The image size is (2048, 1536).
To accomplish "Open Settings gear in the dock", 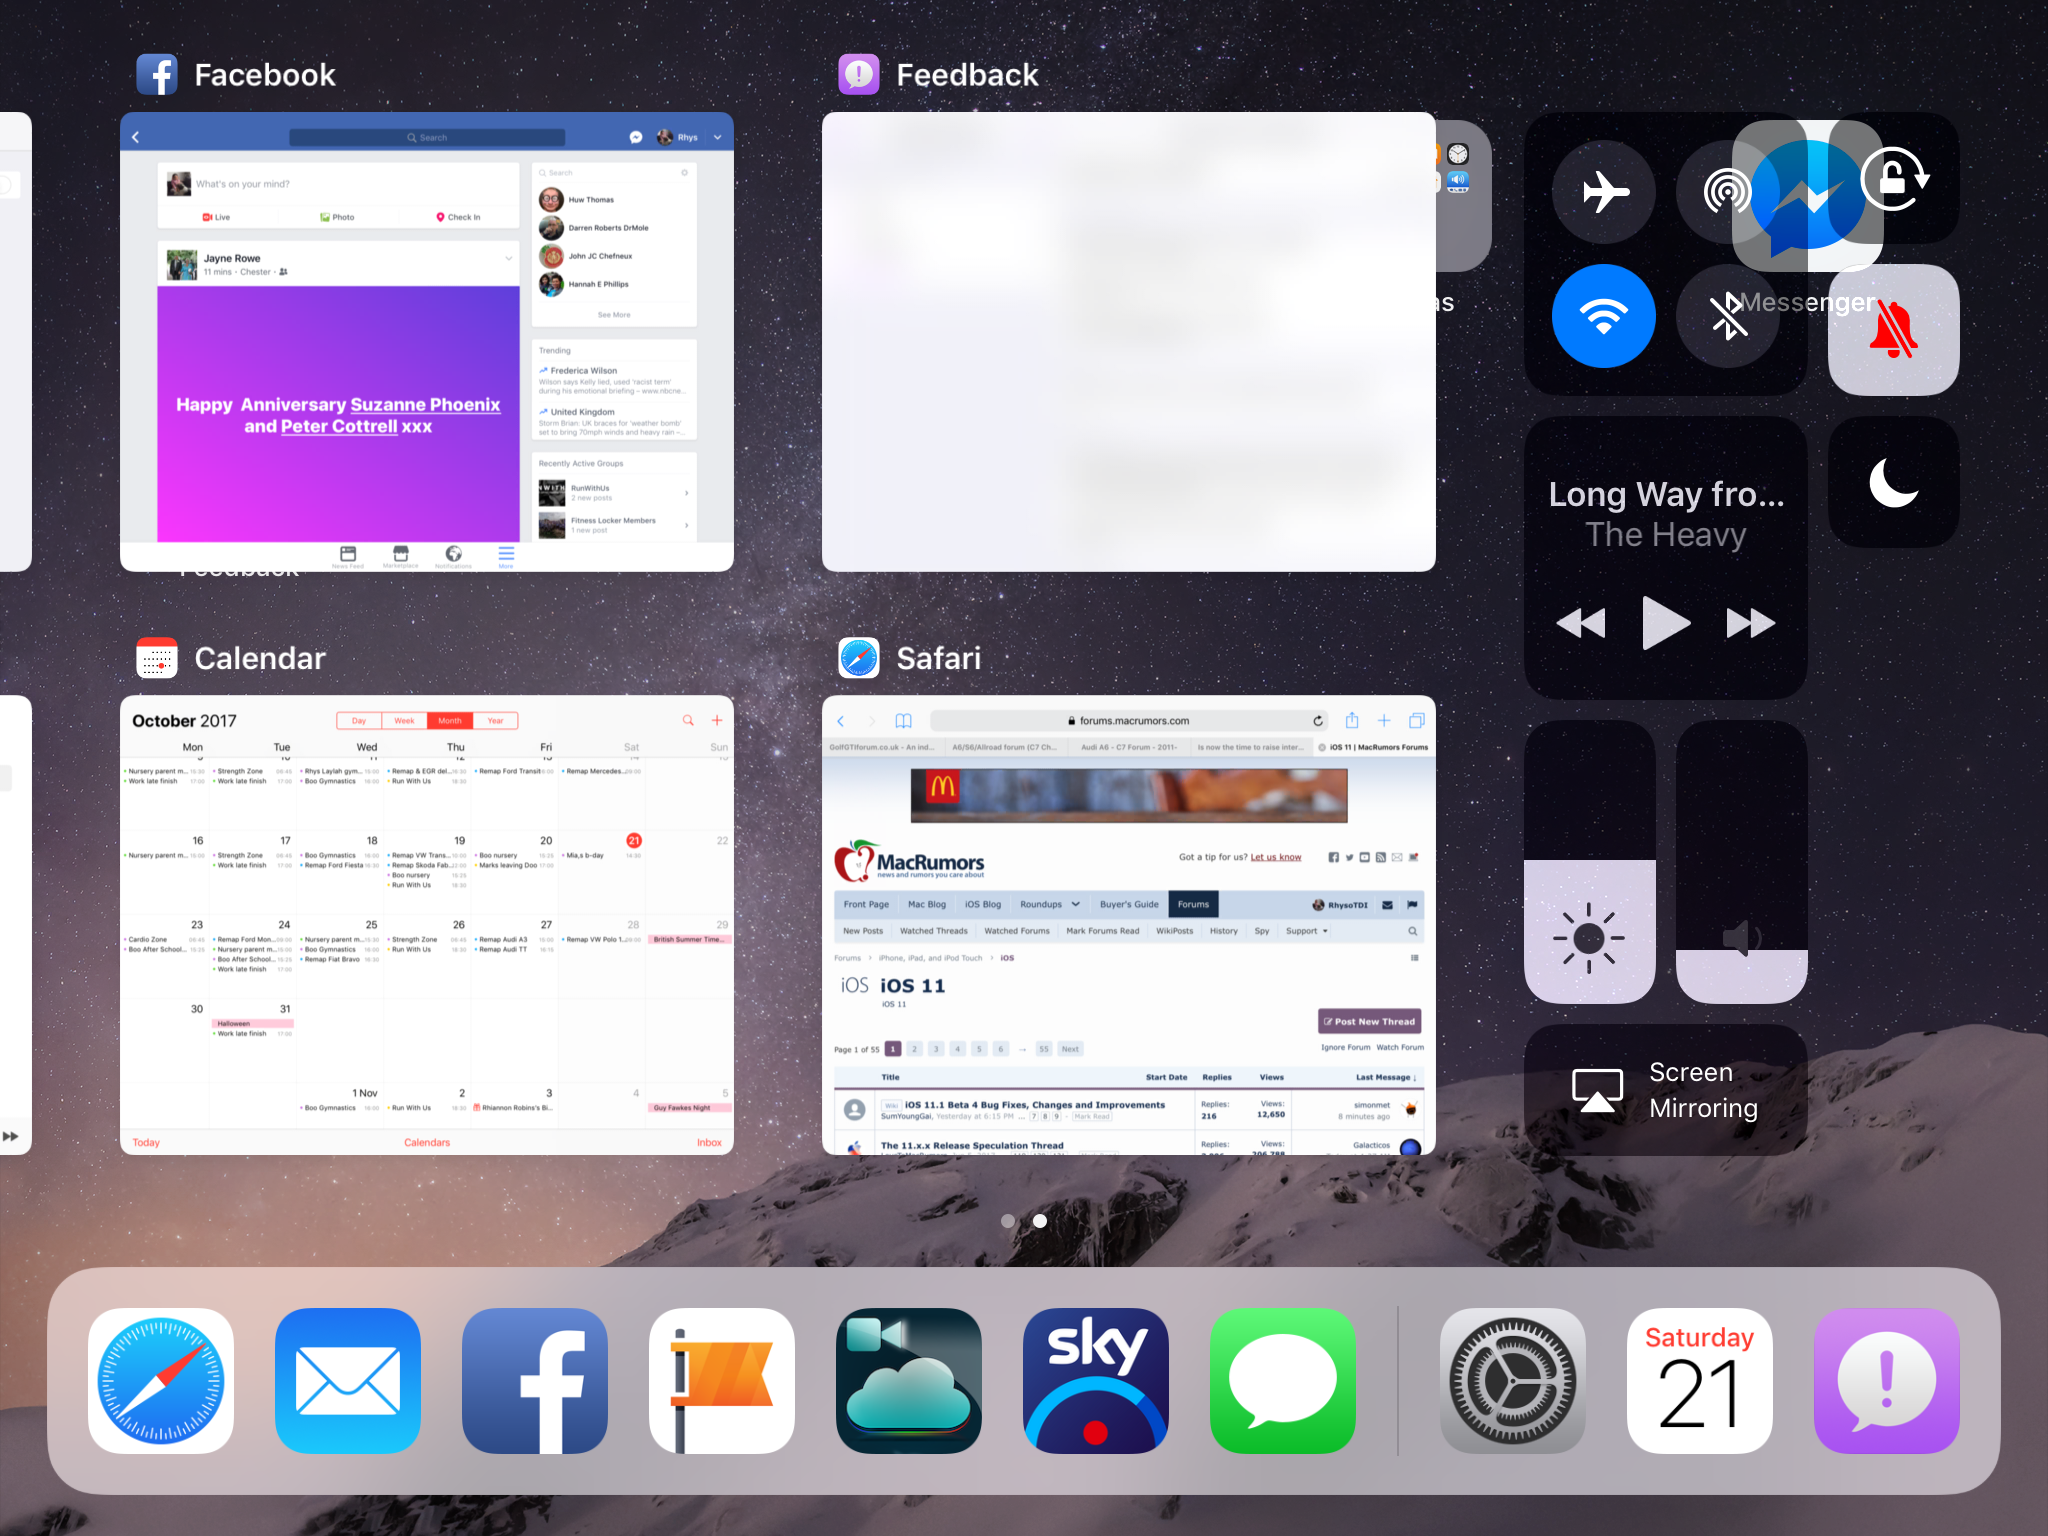I will (1513, 1380).
